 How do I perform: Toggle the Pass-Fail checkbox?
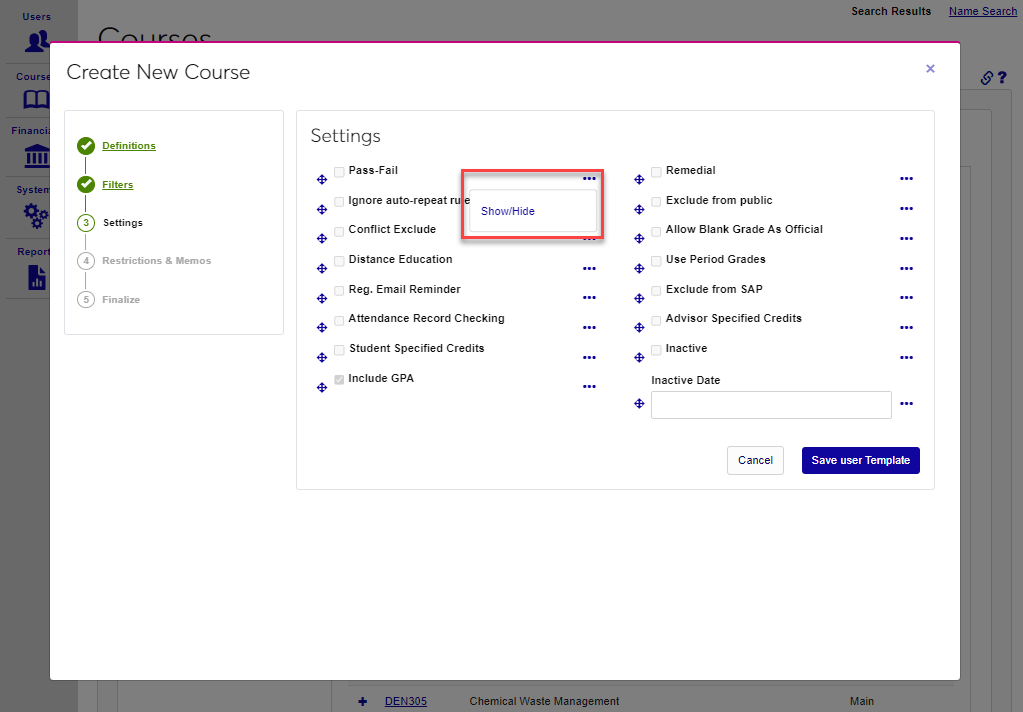point(339,172)
